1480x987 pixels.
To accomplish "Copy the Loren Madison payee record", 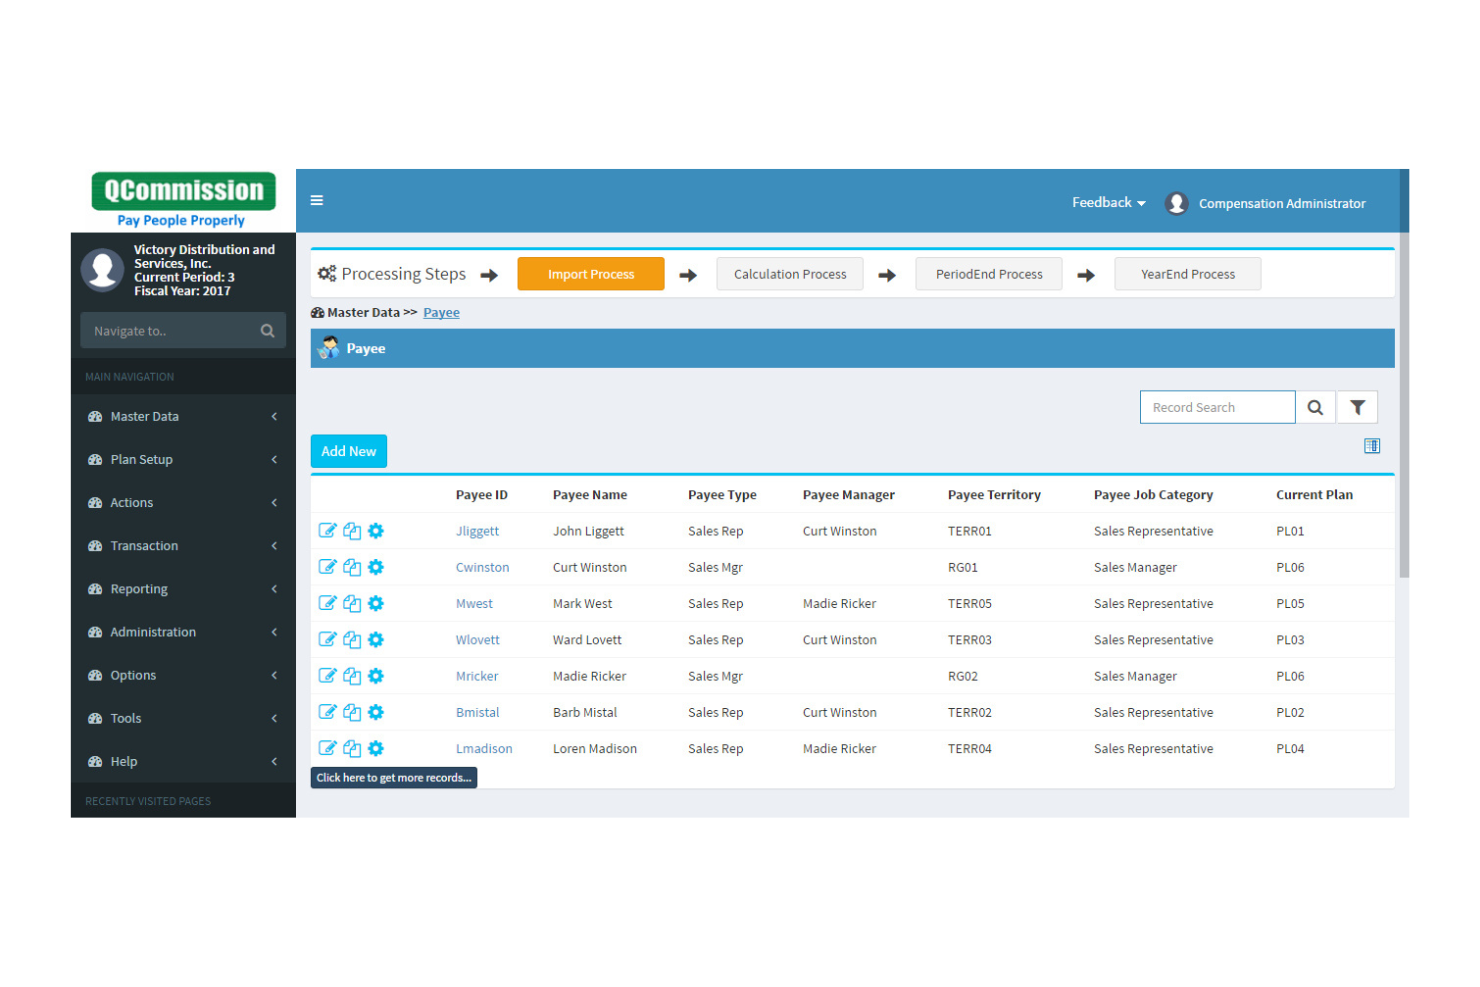I will (352, 748).
